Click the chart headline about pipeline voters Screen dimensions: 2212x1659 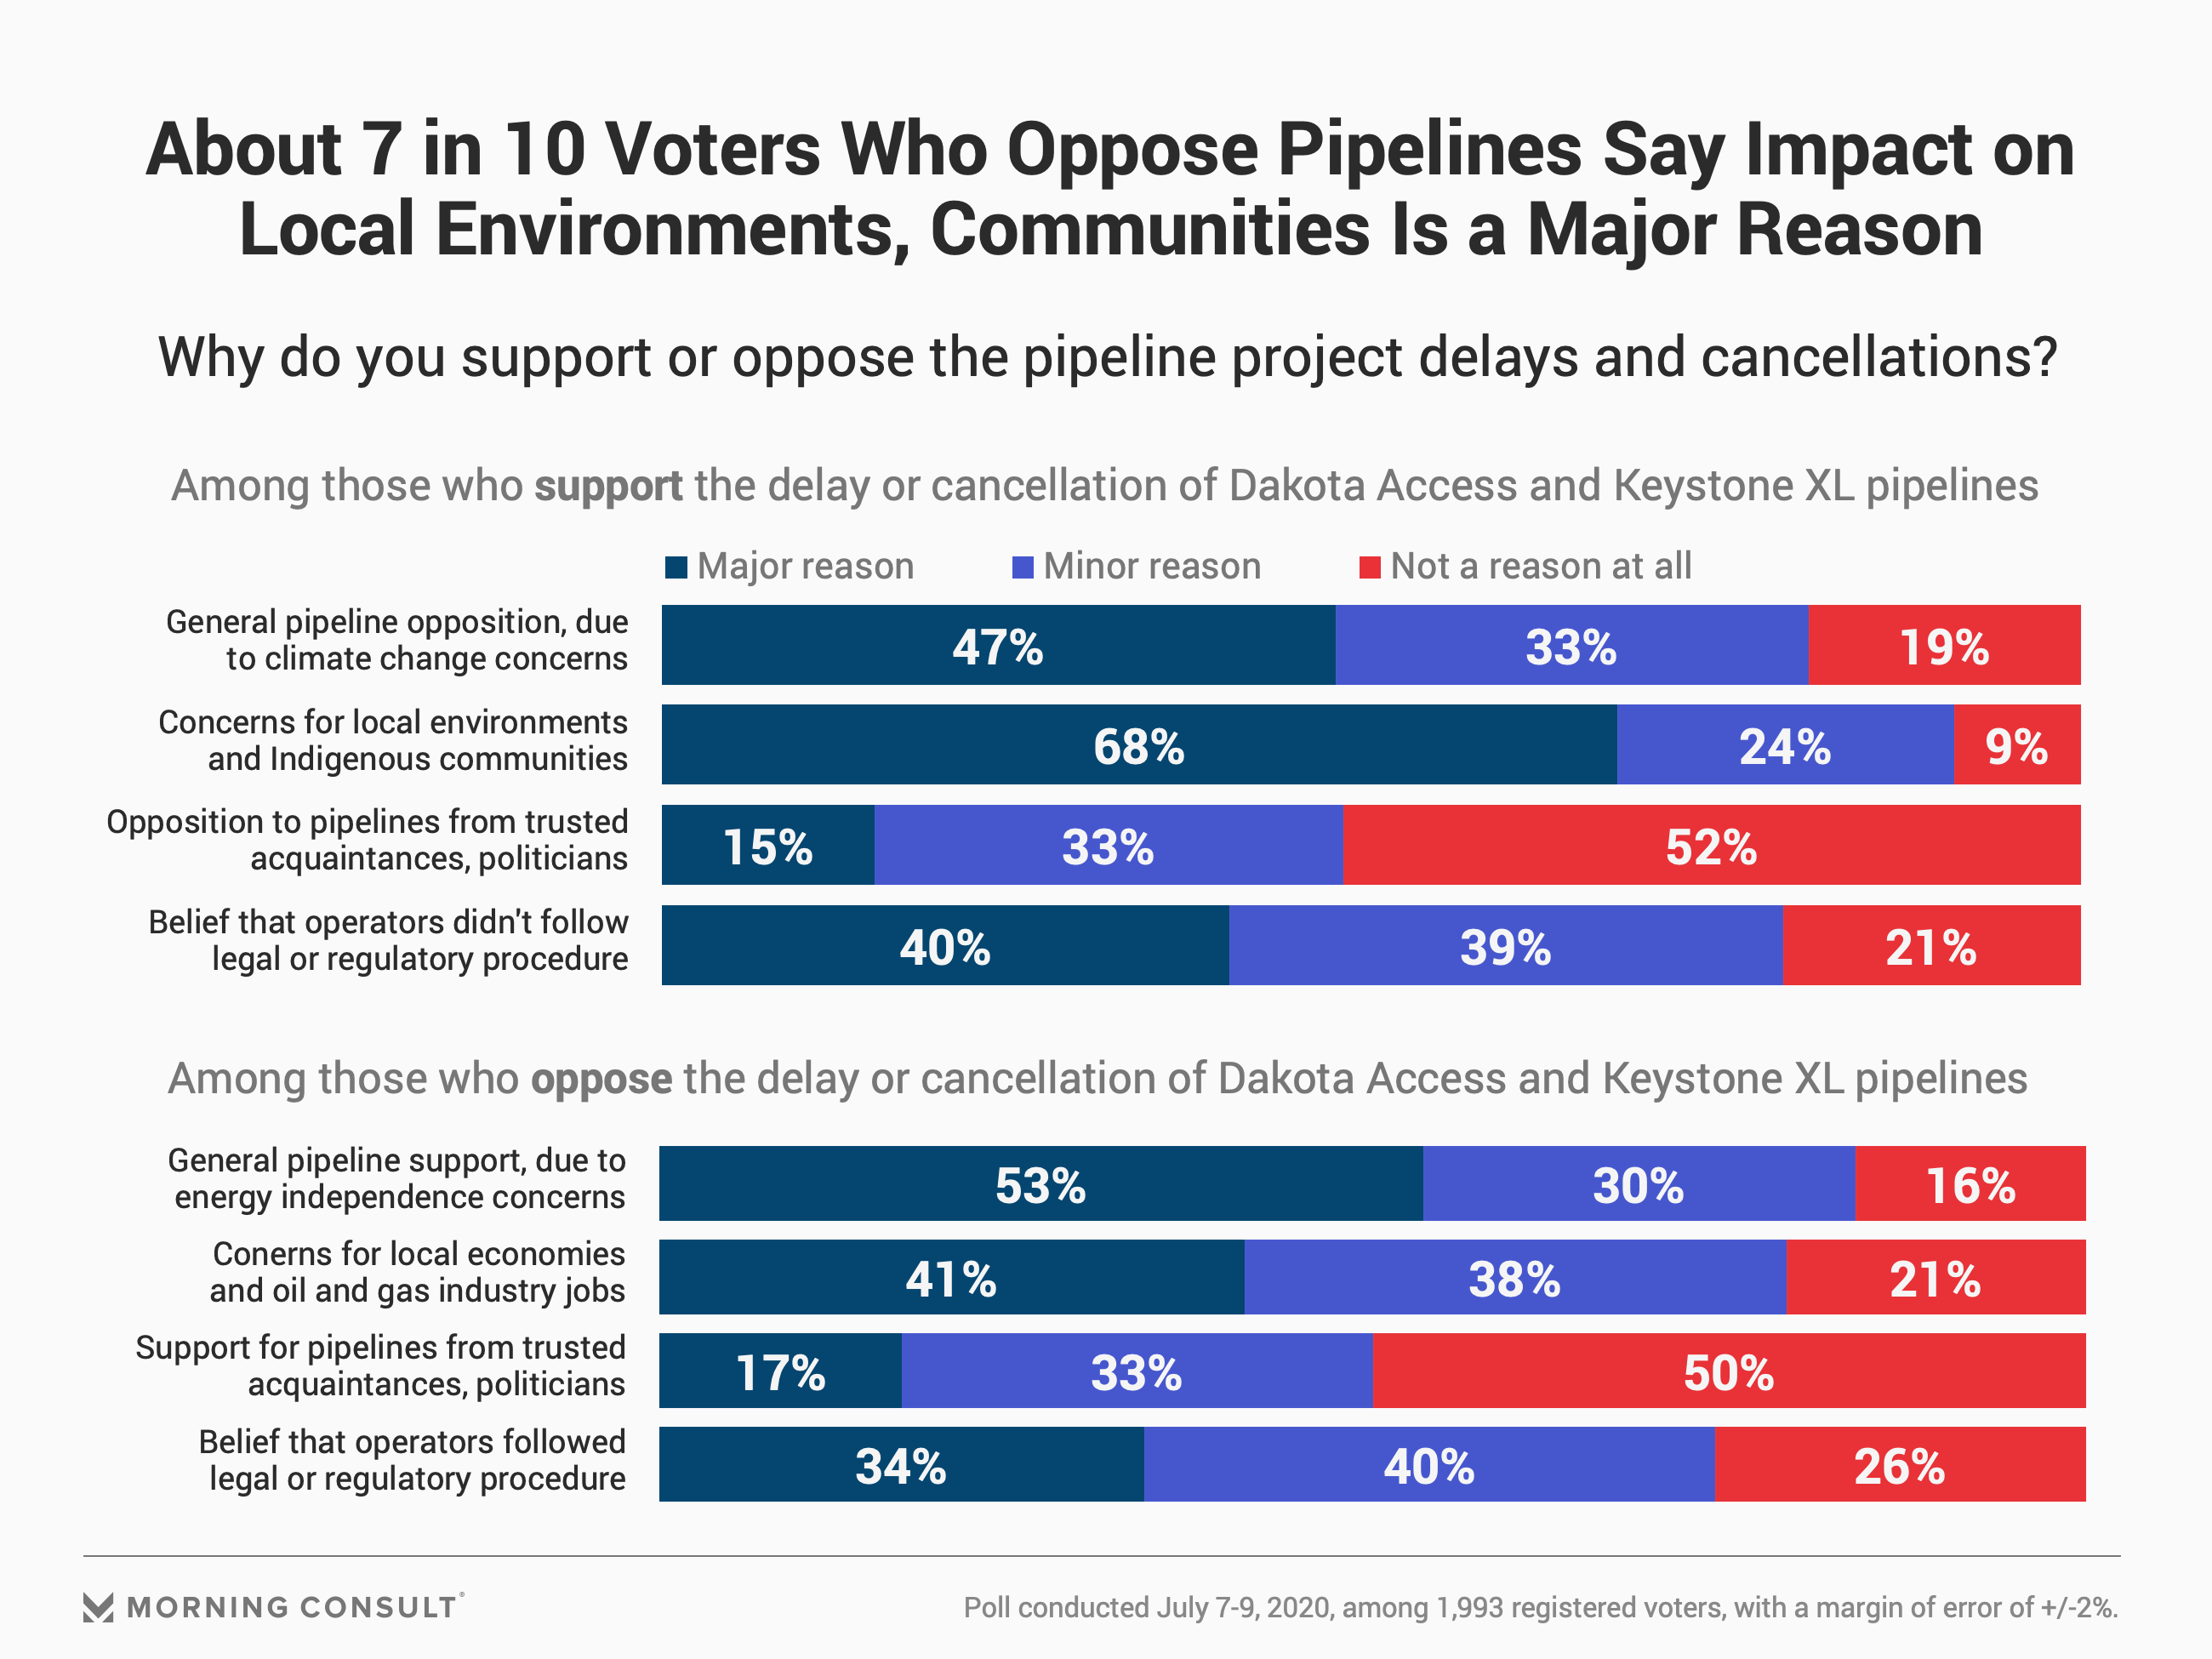pos(1110,189)
